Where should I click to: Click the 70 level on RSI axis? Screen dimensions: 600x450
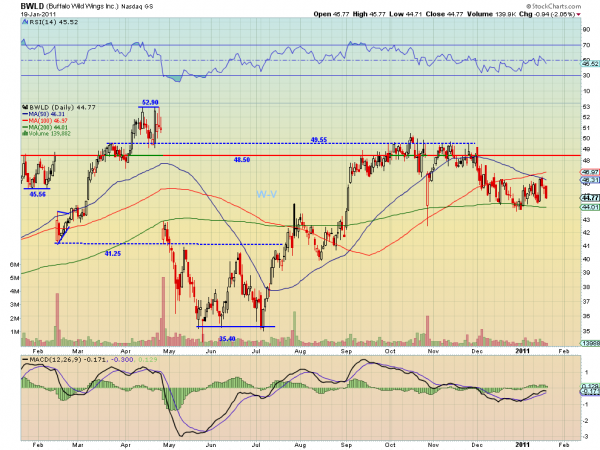[x=586, y=45]
